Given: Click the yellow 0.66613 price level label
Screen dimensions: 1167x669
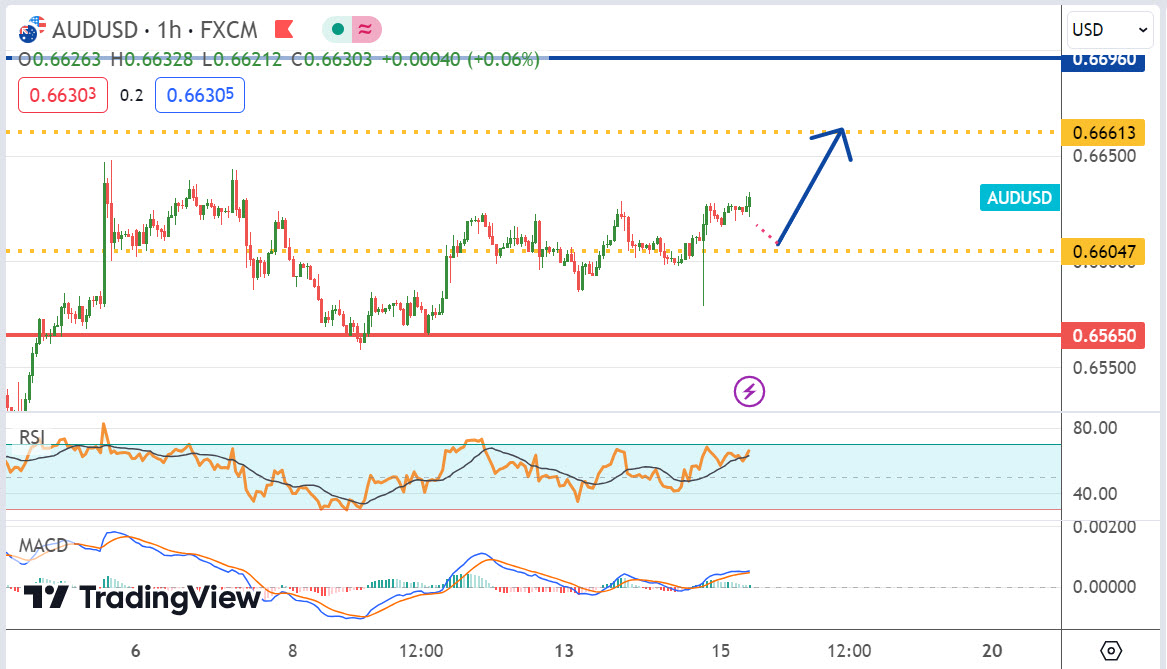Looking at the screenshot, I should (x=1103, y=132).
